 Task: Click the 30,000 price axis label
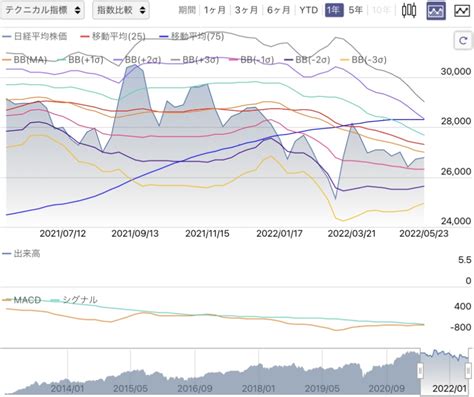coord(456,71)
